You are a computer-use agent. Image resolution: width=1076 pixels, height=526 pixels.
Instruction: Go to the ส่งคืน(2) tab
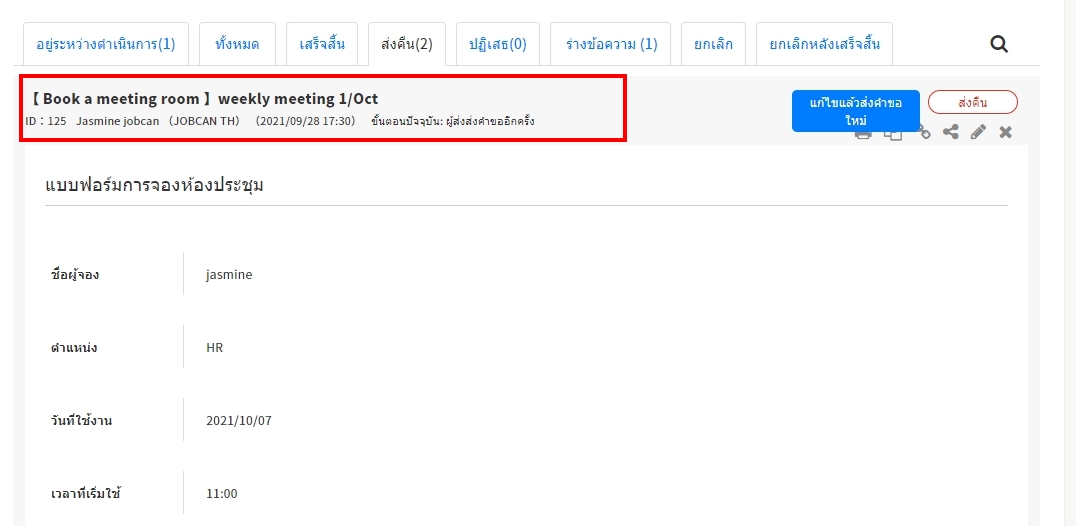407,44
